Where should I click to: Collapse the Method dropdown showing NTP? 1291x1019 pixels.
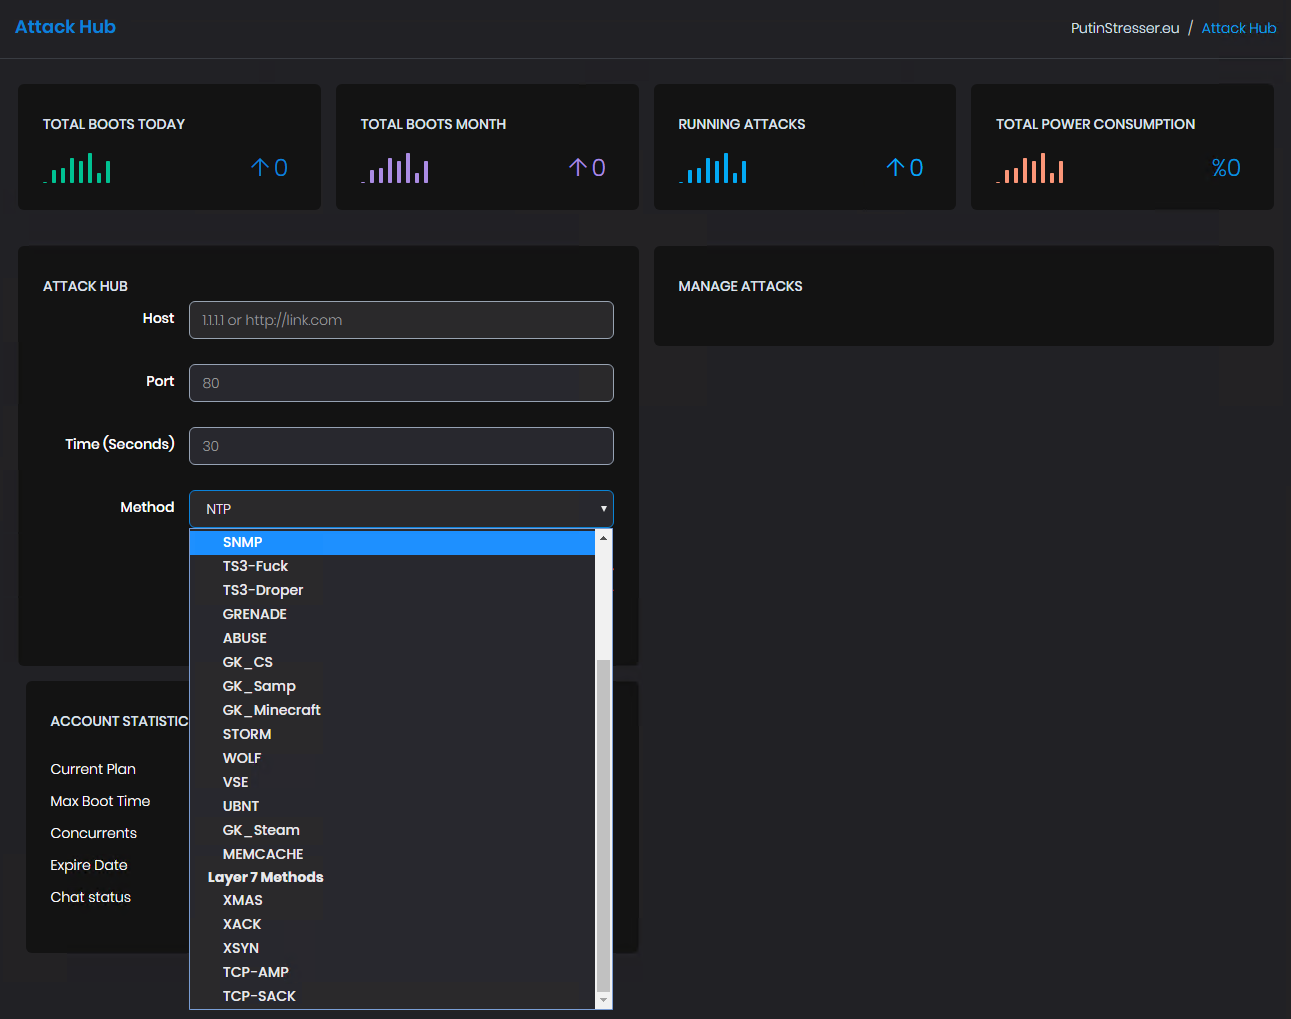point(401,509)
